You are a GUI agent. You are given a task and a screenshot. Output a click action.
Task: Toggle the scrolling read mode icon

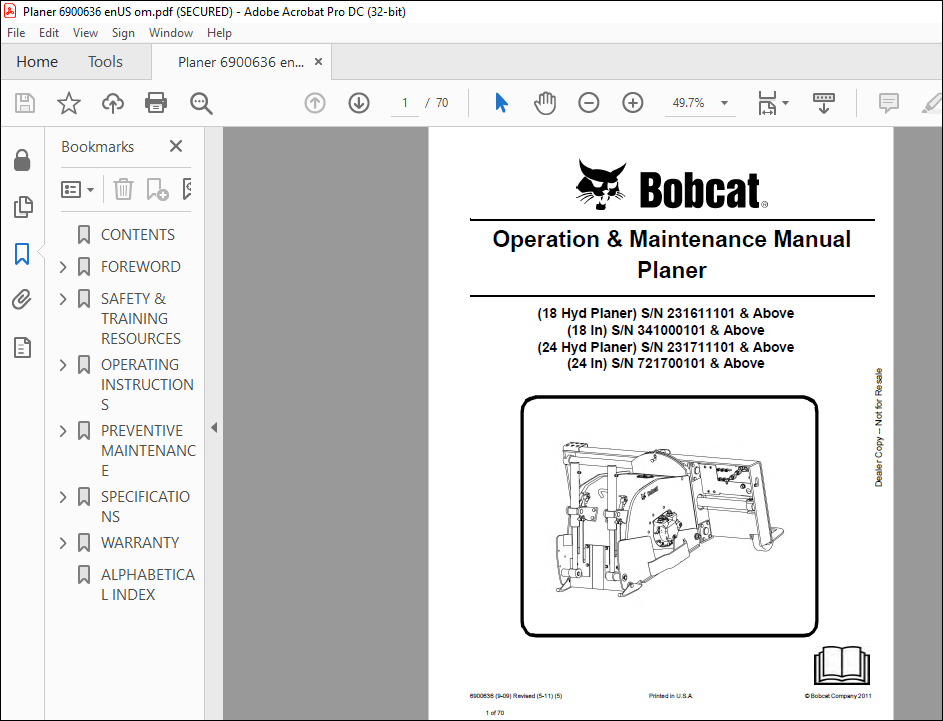(x=823, y=103)
